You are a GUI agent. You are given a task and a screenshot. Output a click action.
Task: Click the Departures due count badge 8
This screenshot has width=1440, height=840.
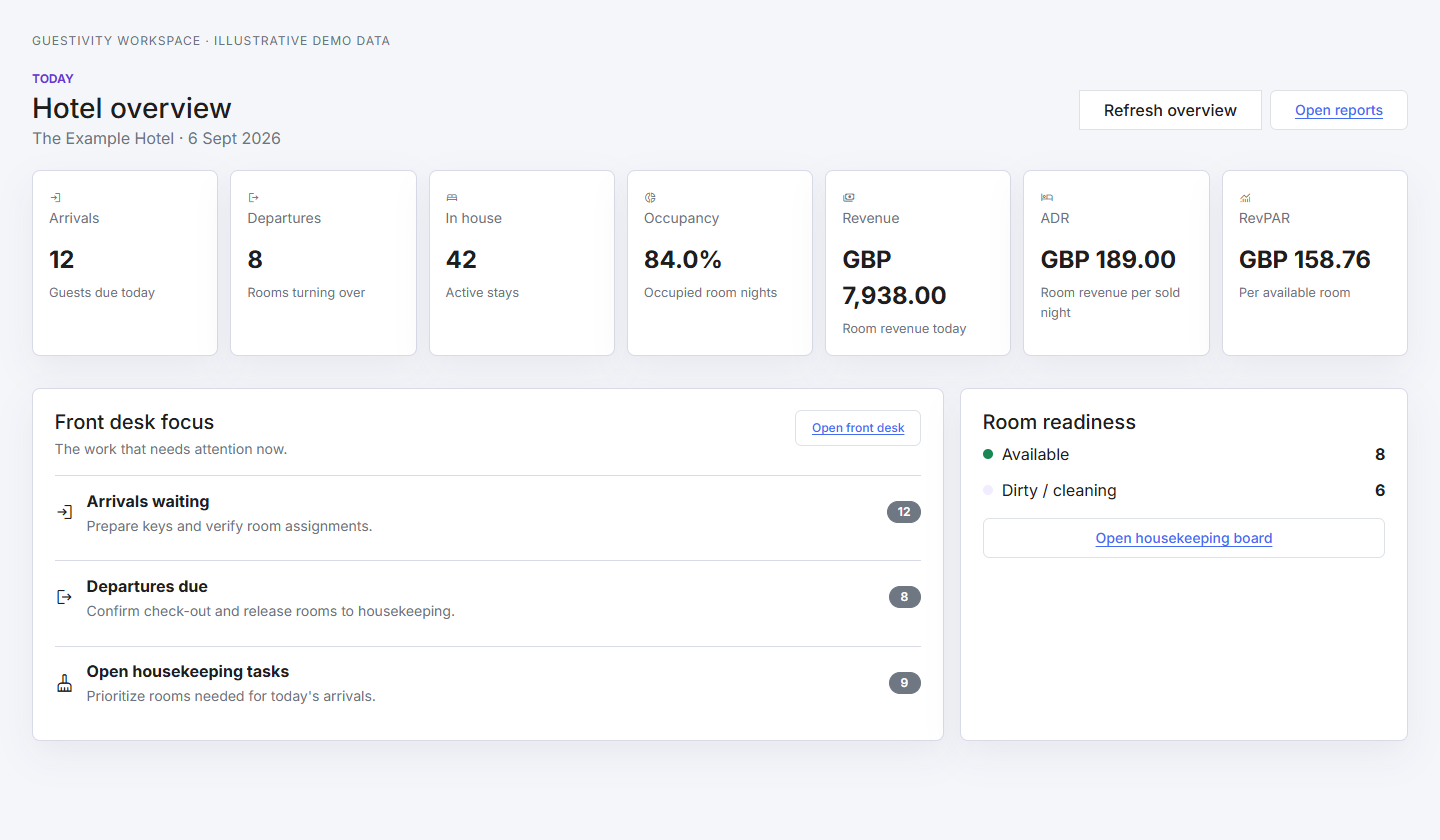[x=905, y=597]
